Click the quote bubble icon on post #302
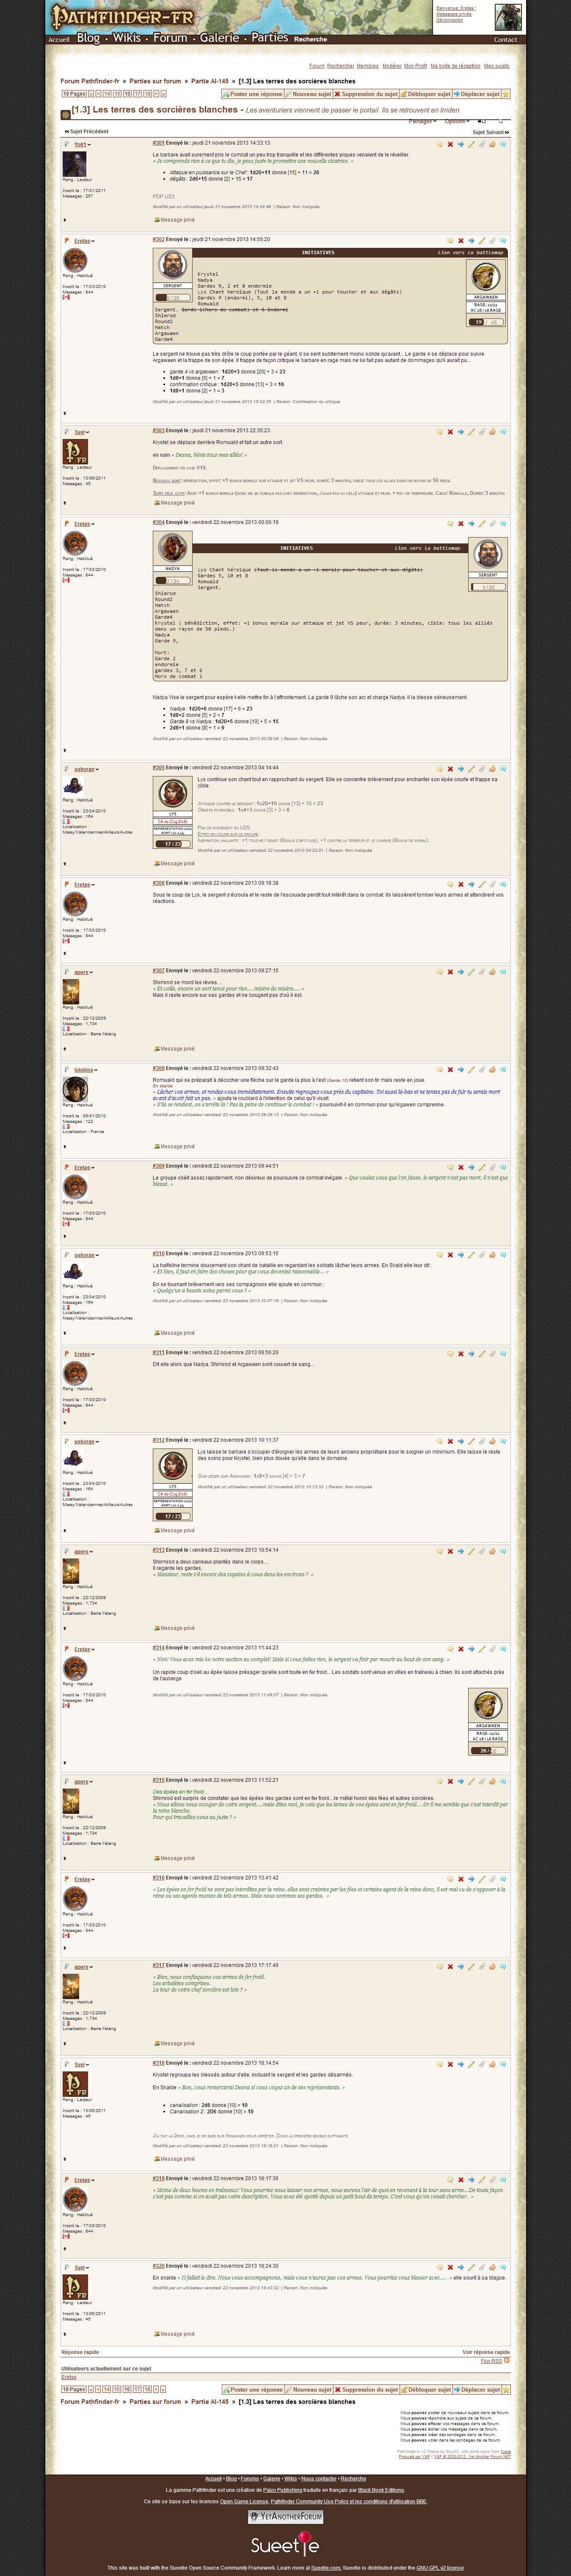Screen dimensions: 571x2576 point(450,240)
